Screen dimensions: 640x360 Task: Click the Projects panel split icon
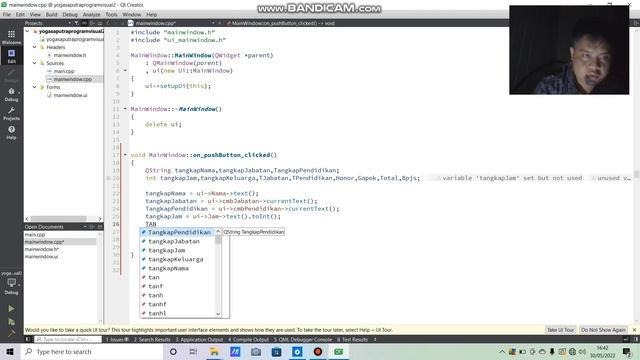point(92,23)
